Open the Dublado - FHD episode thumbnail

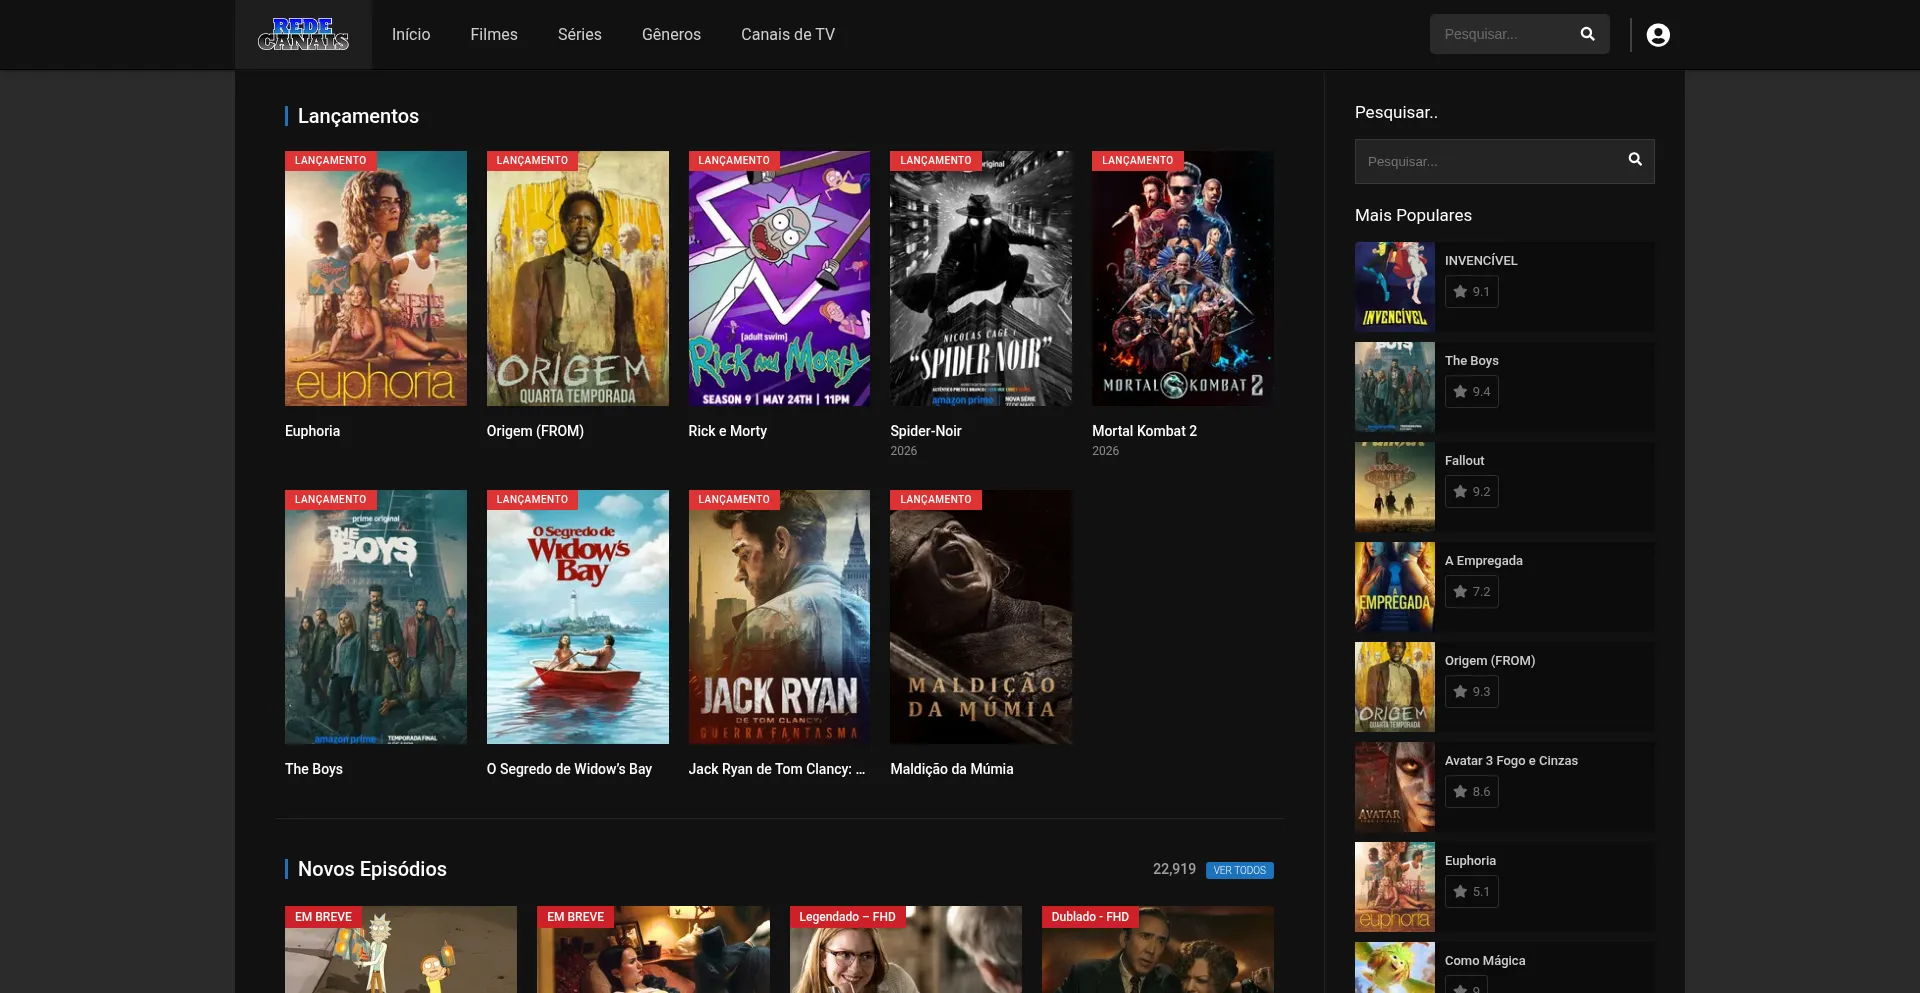point(1158,950)
